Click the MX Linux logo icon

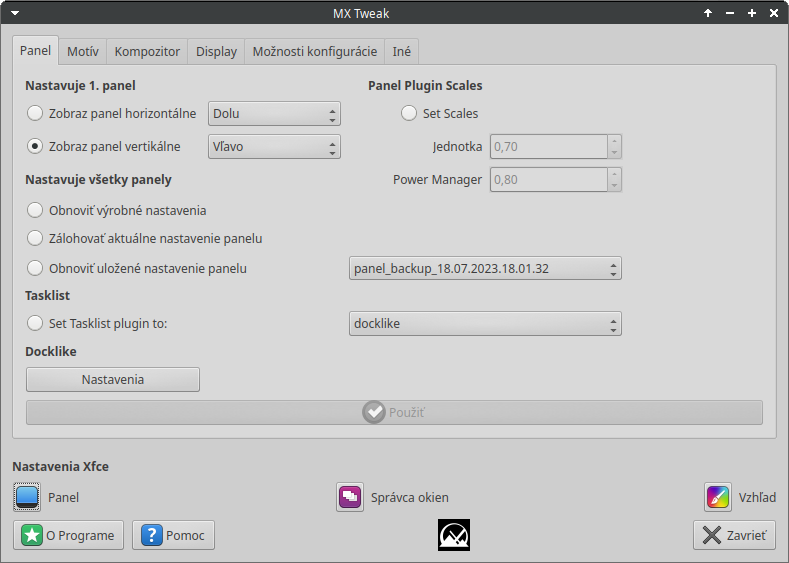454,535
